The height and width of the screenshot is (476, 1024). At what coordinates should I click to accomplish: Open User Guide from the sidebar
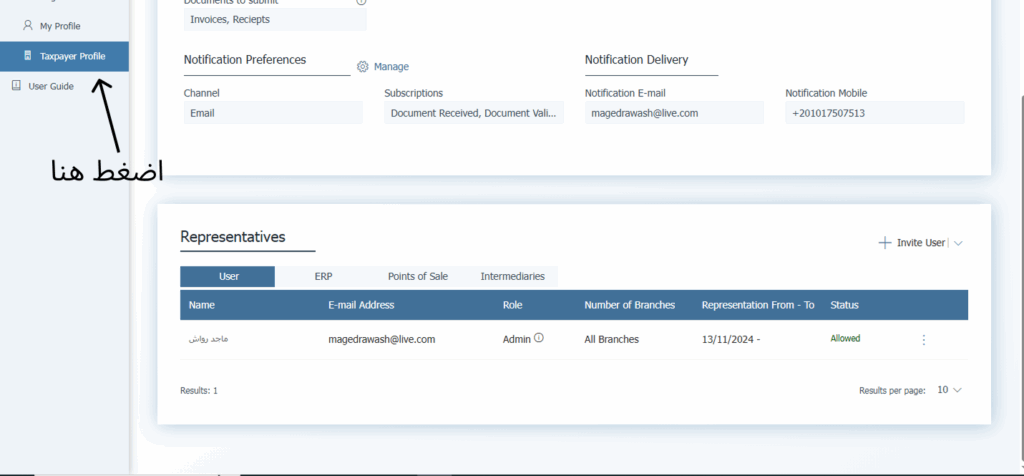pyautogui.click(x=50, y=87)
